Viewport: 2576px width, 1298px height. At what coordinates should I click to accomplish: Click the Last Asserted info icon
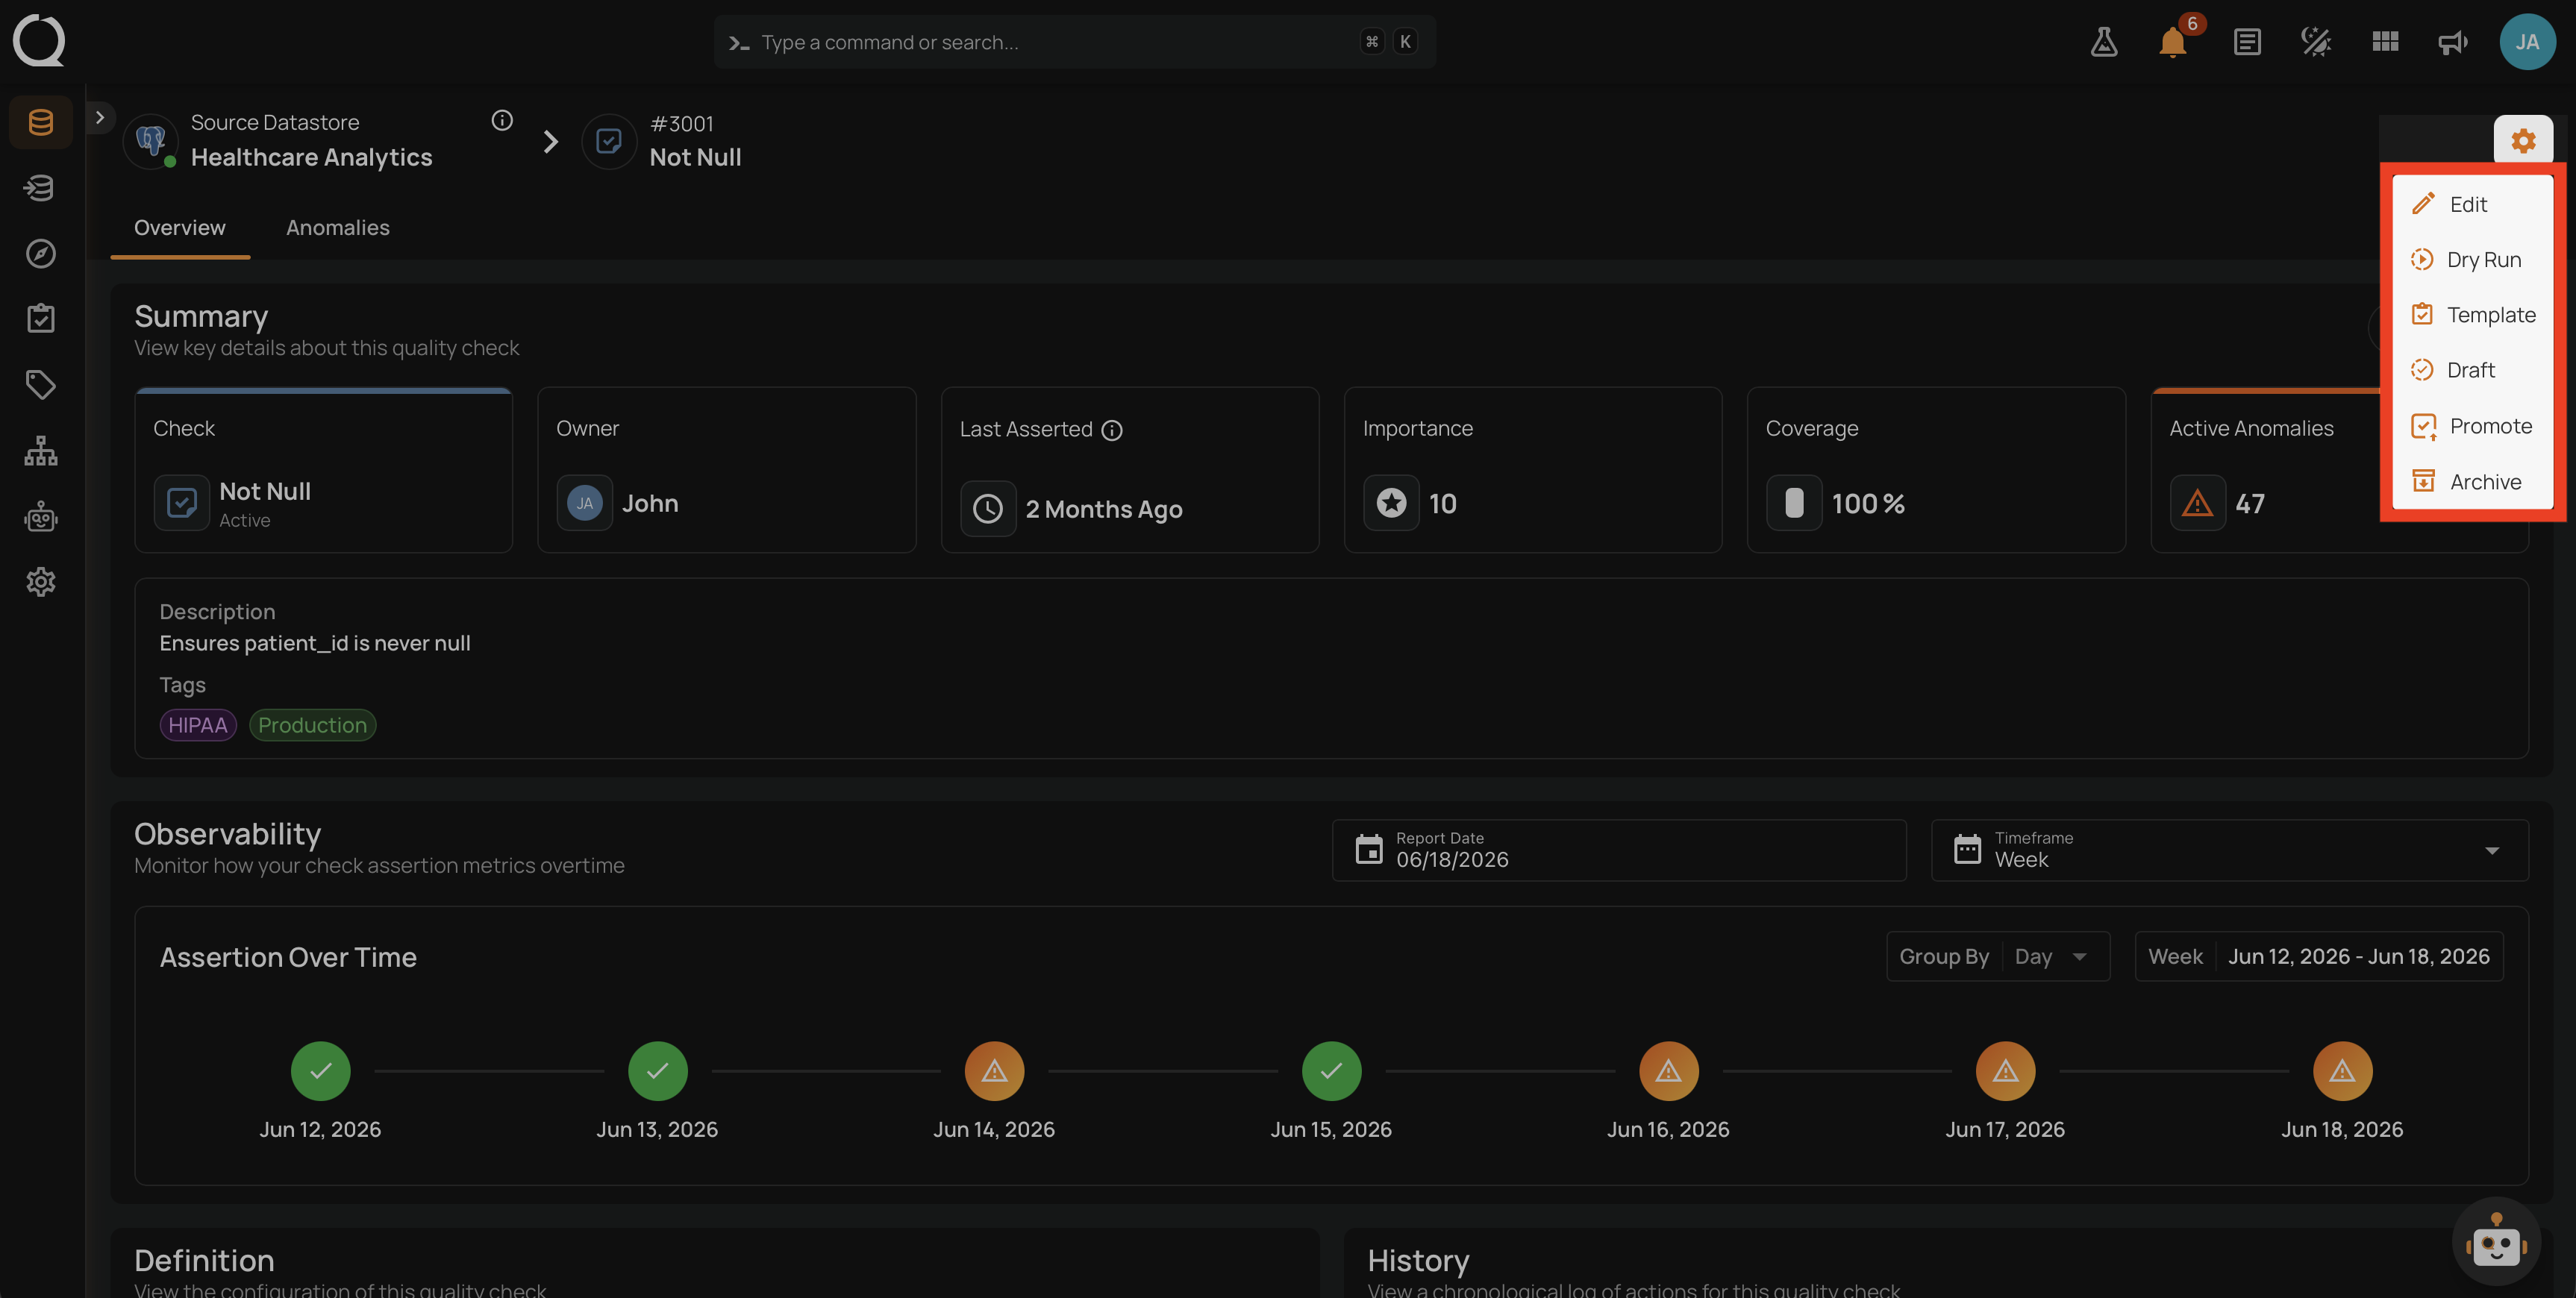click(1112, 430)
